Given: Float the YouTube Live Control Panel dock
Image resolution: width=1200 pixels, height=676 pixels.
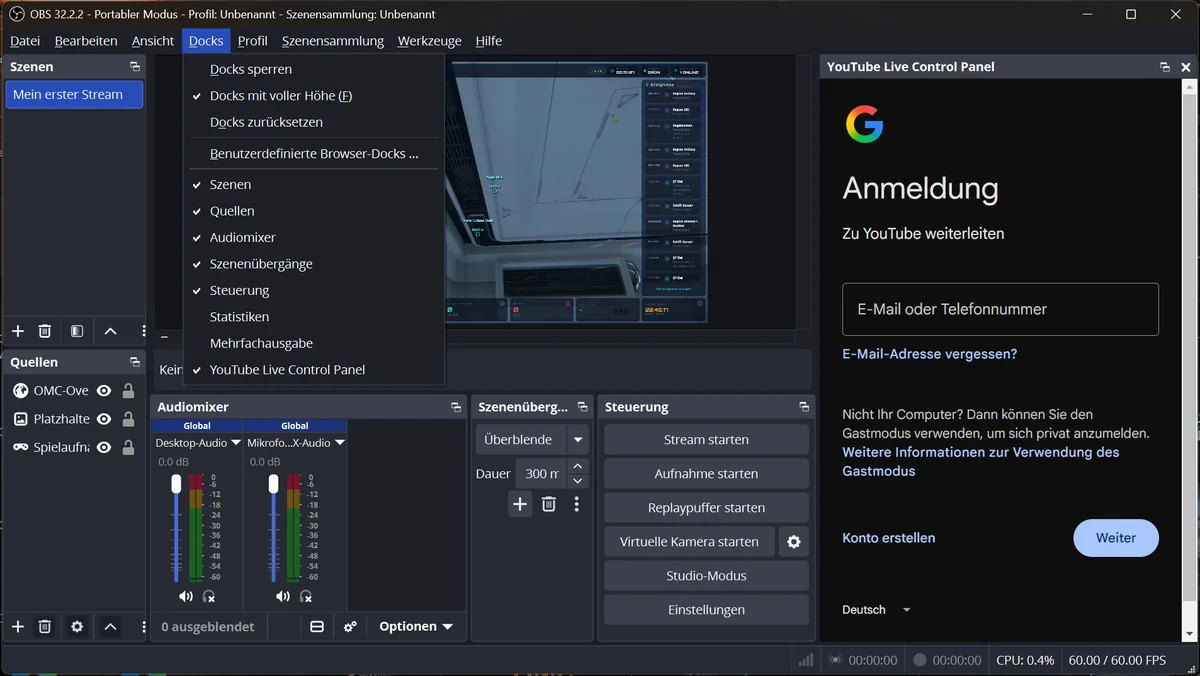Looking at the screenshot, I should tap(1165, 67).
